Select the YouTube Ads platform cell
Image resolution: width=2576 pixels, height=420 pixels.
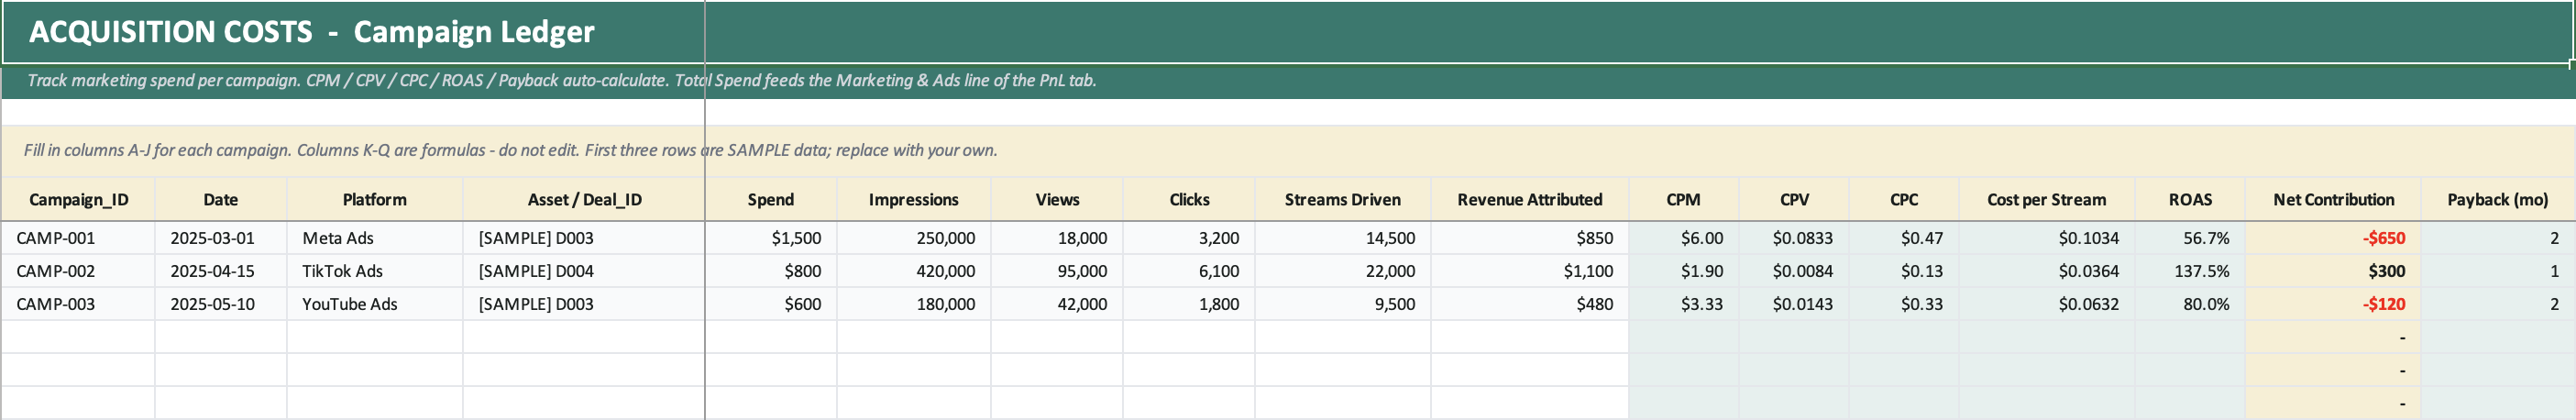[x=375, y=304]
